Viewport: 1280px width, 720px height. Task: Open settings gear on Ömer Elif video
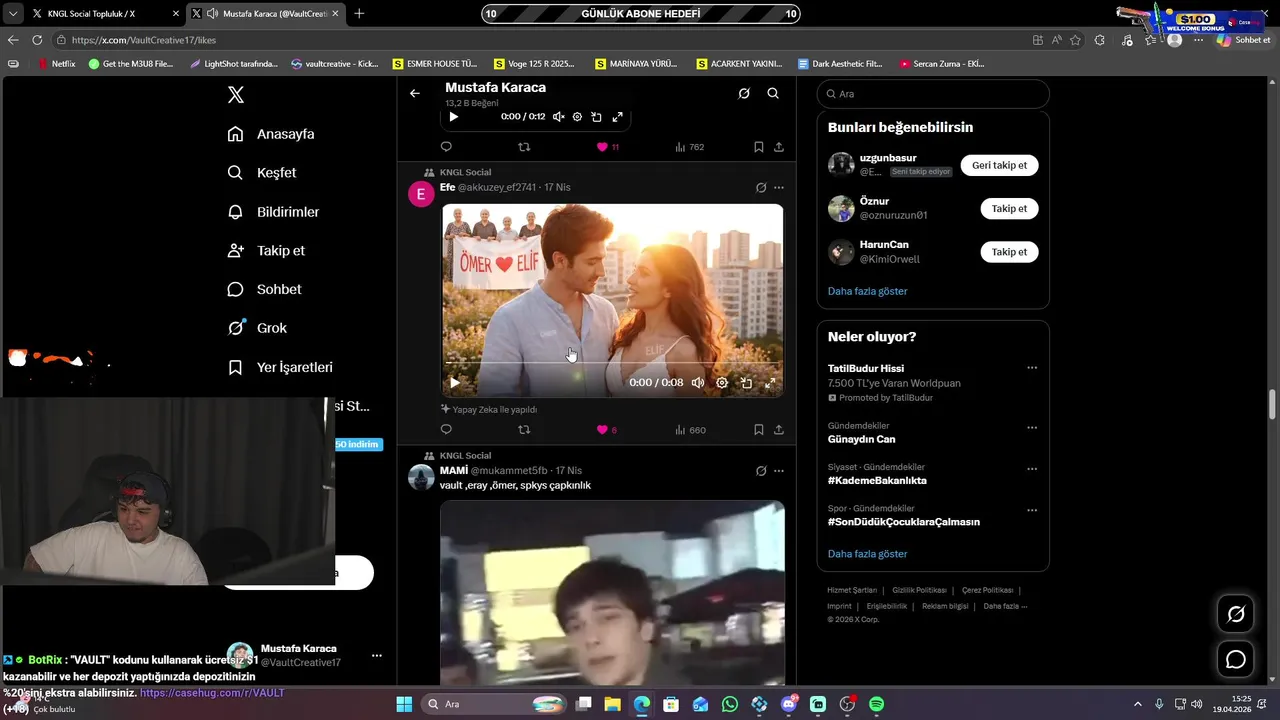click(x=722, y=383)
